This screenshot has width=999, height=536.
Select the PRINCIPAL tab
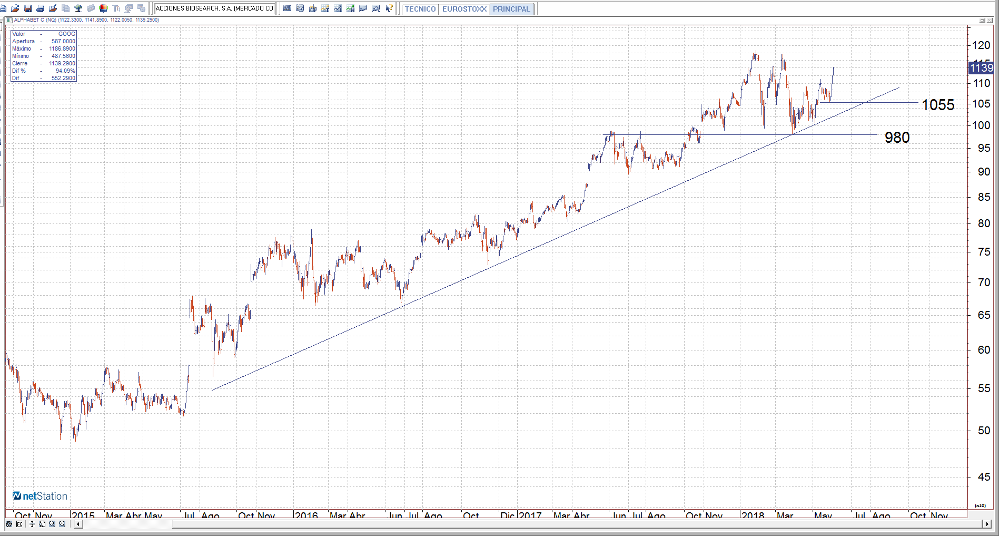511,8
